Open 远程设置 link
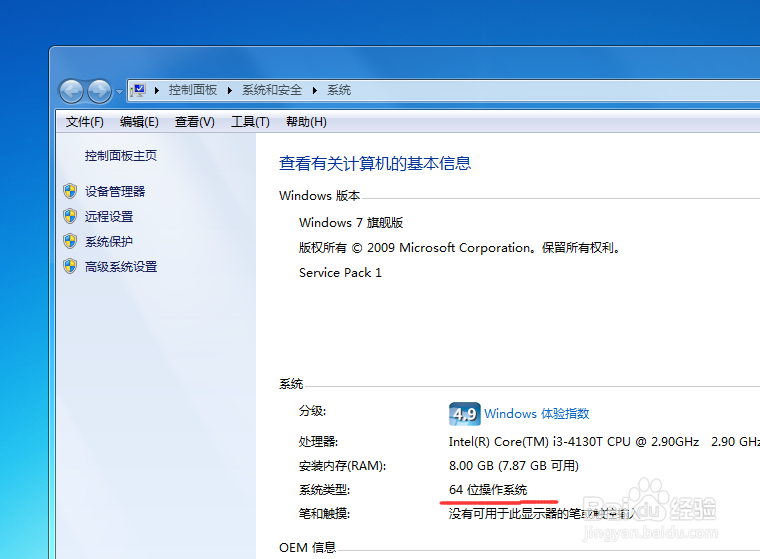Viewport: 760px width, 559px height. coord(109,217)
